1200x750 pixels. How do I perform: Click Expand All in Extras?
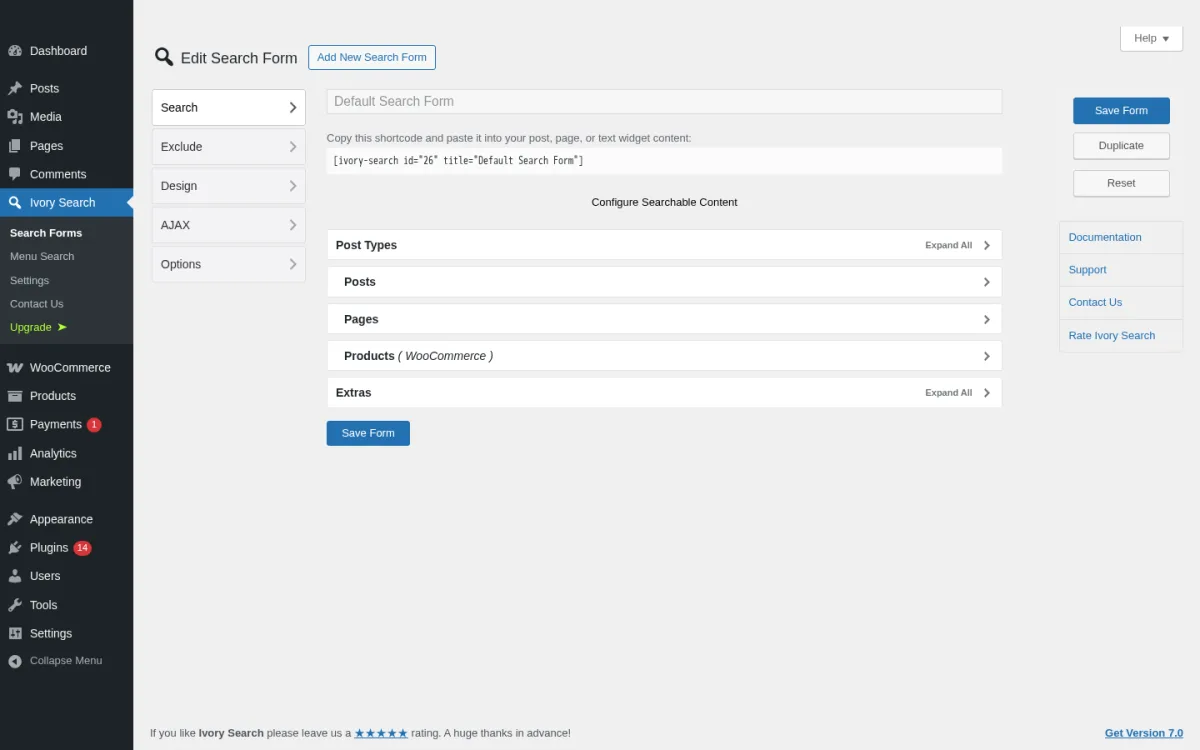pyautogui.click(x=948, y=393)
